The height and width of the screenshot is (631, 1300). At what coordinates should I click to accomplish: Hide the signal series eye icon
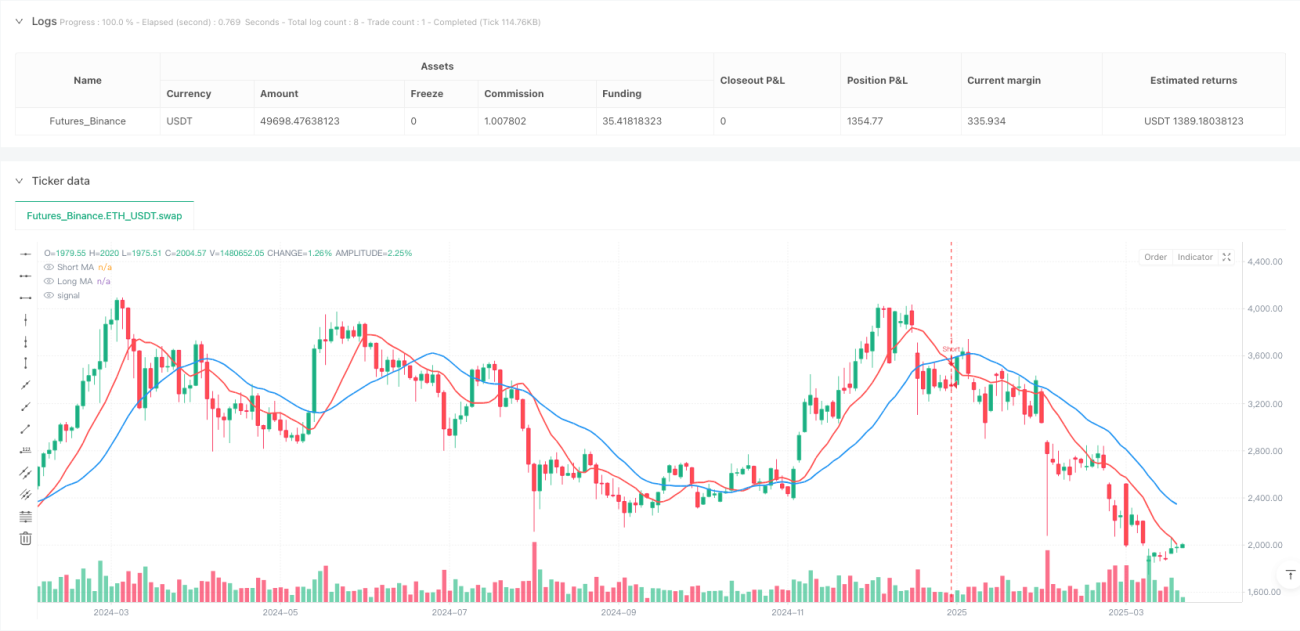point(48,295)
